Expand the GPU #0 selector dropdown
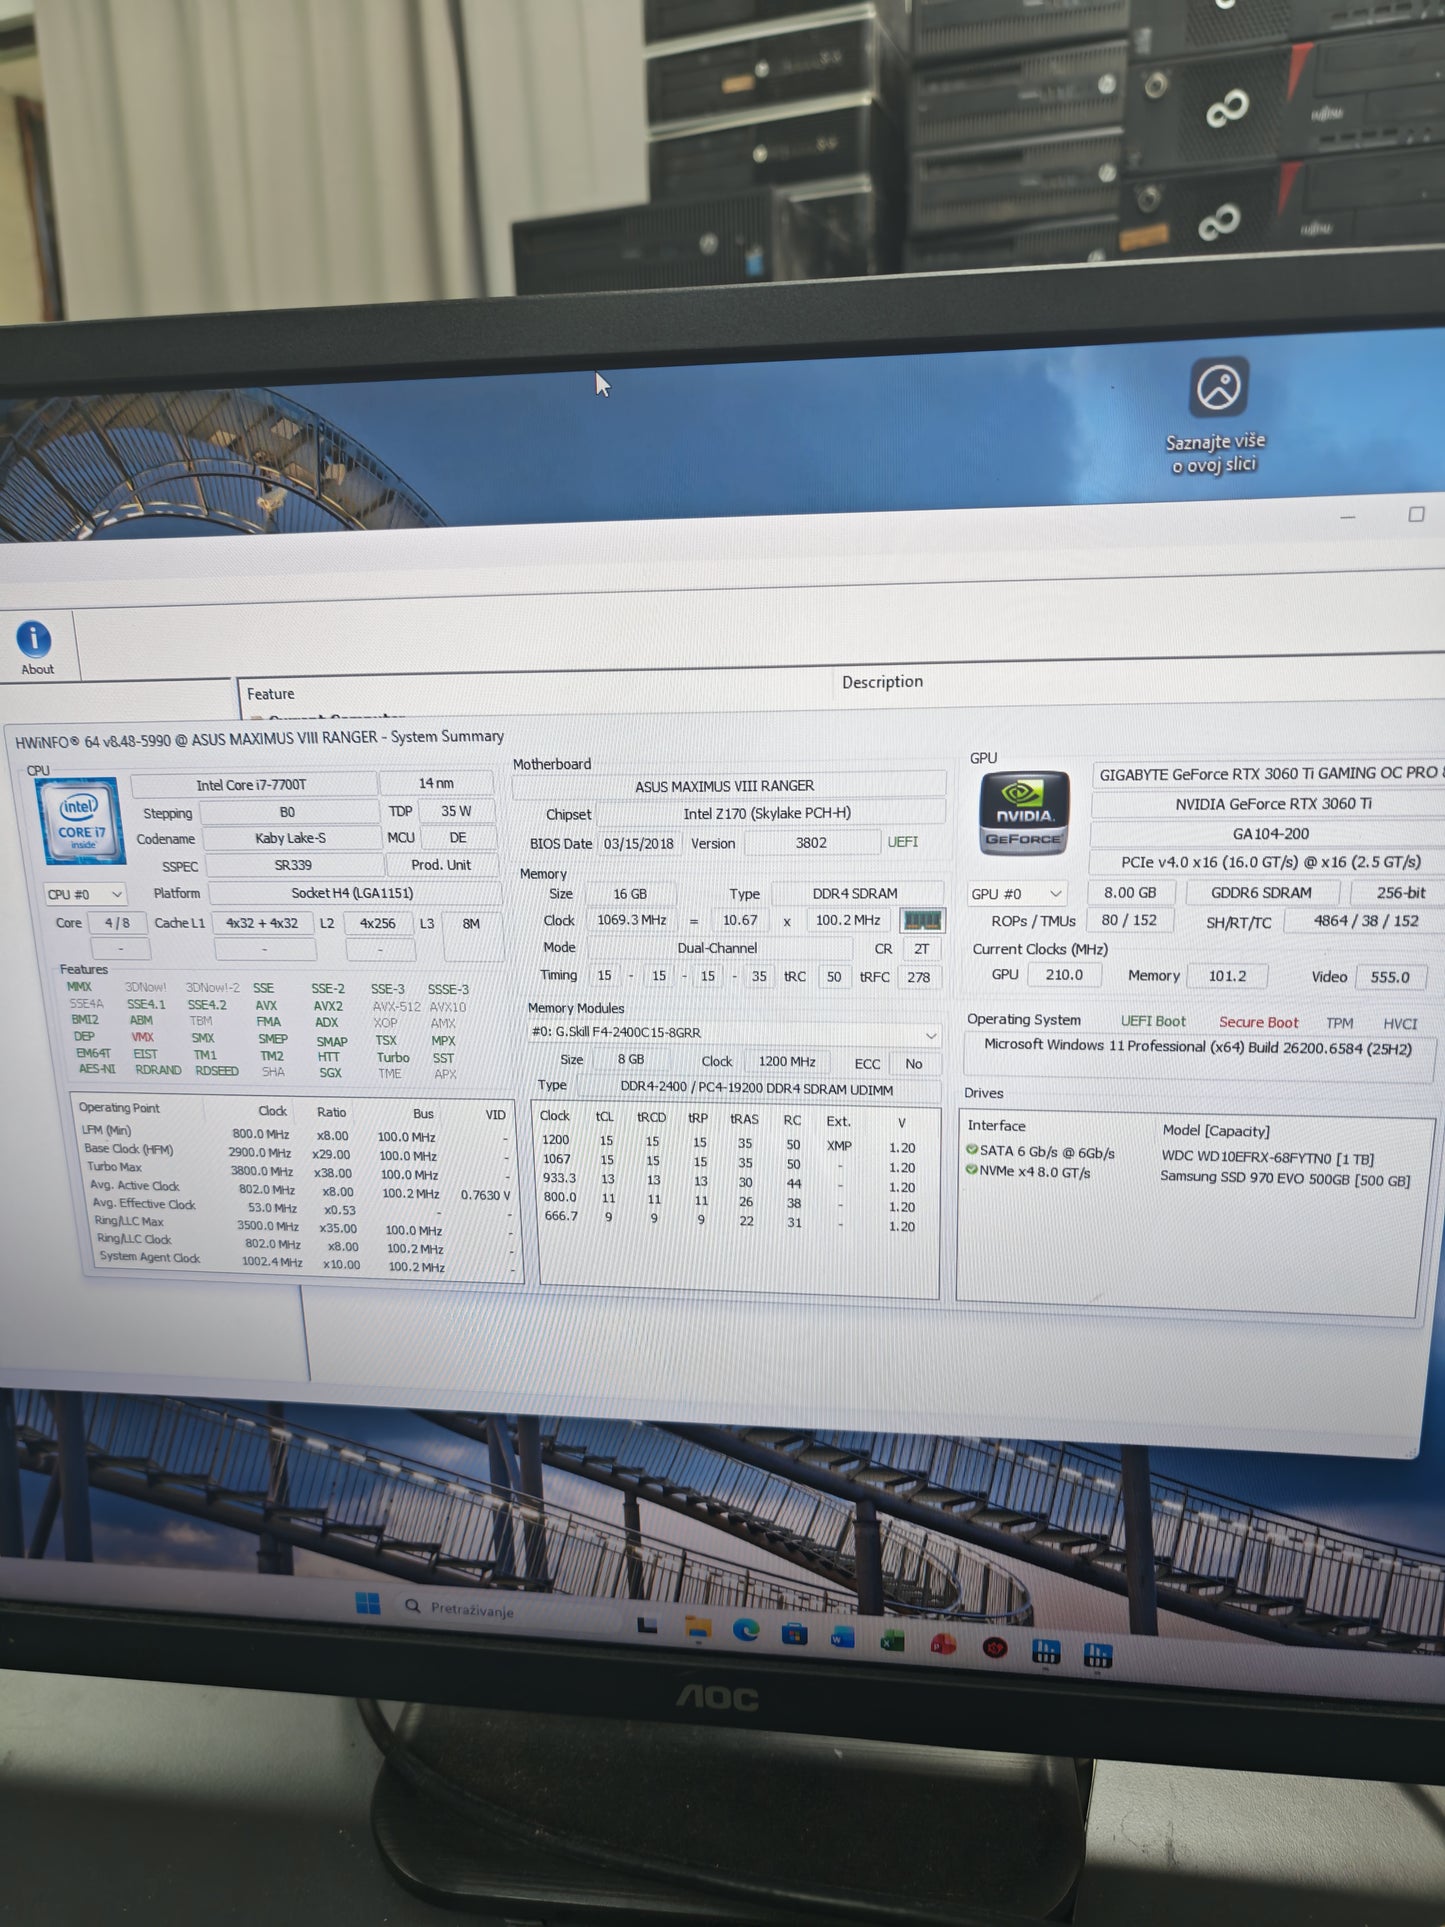 (1016, 893)
